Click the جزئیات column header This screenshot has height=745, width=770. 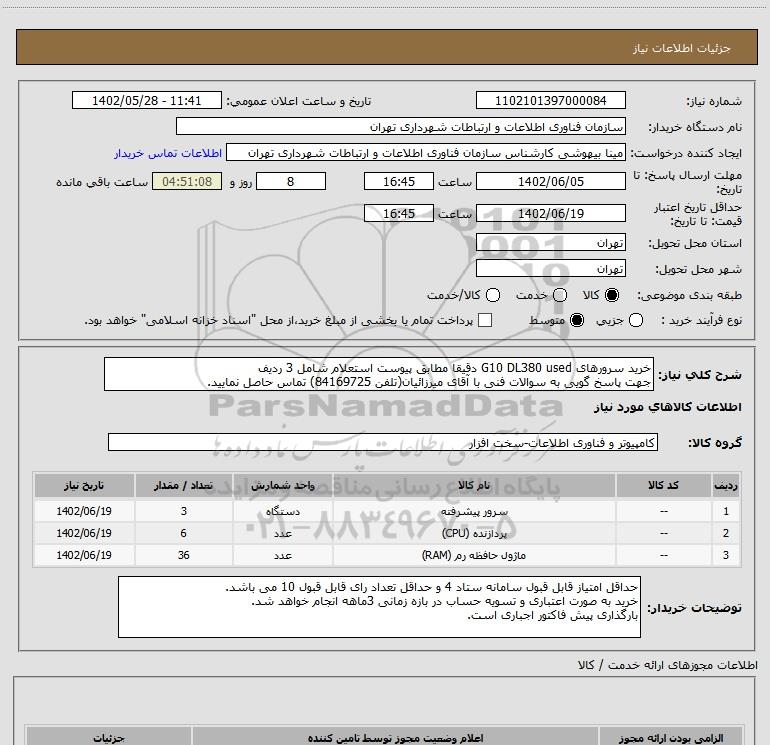point(109,738)
